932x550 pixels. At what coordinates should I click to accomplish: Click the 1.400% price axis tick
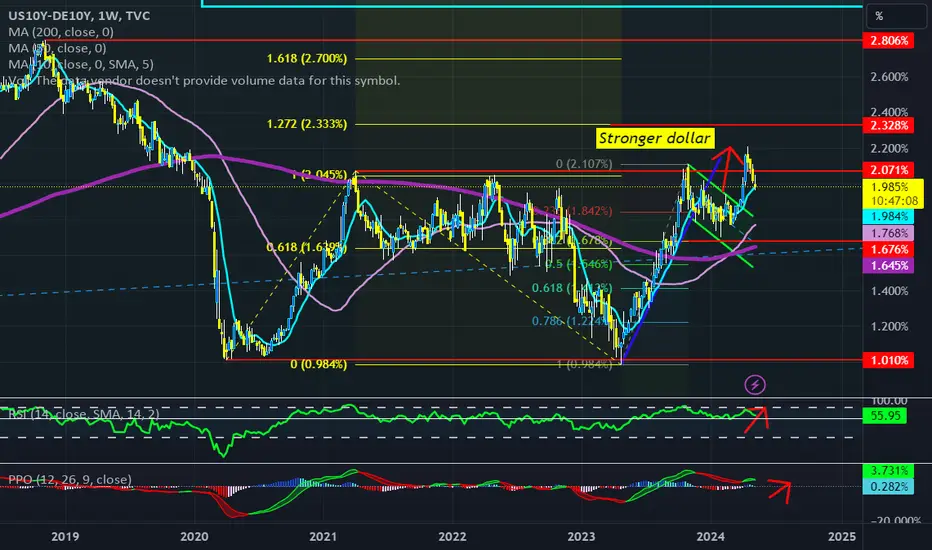point(889,291)
